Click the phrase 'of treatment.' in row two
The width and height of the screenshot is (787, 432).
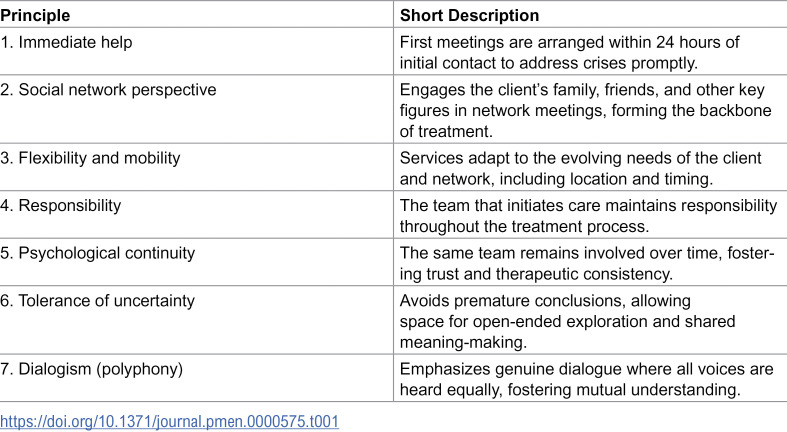point(447,131)
